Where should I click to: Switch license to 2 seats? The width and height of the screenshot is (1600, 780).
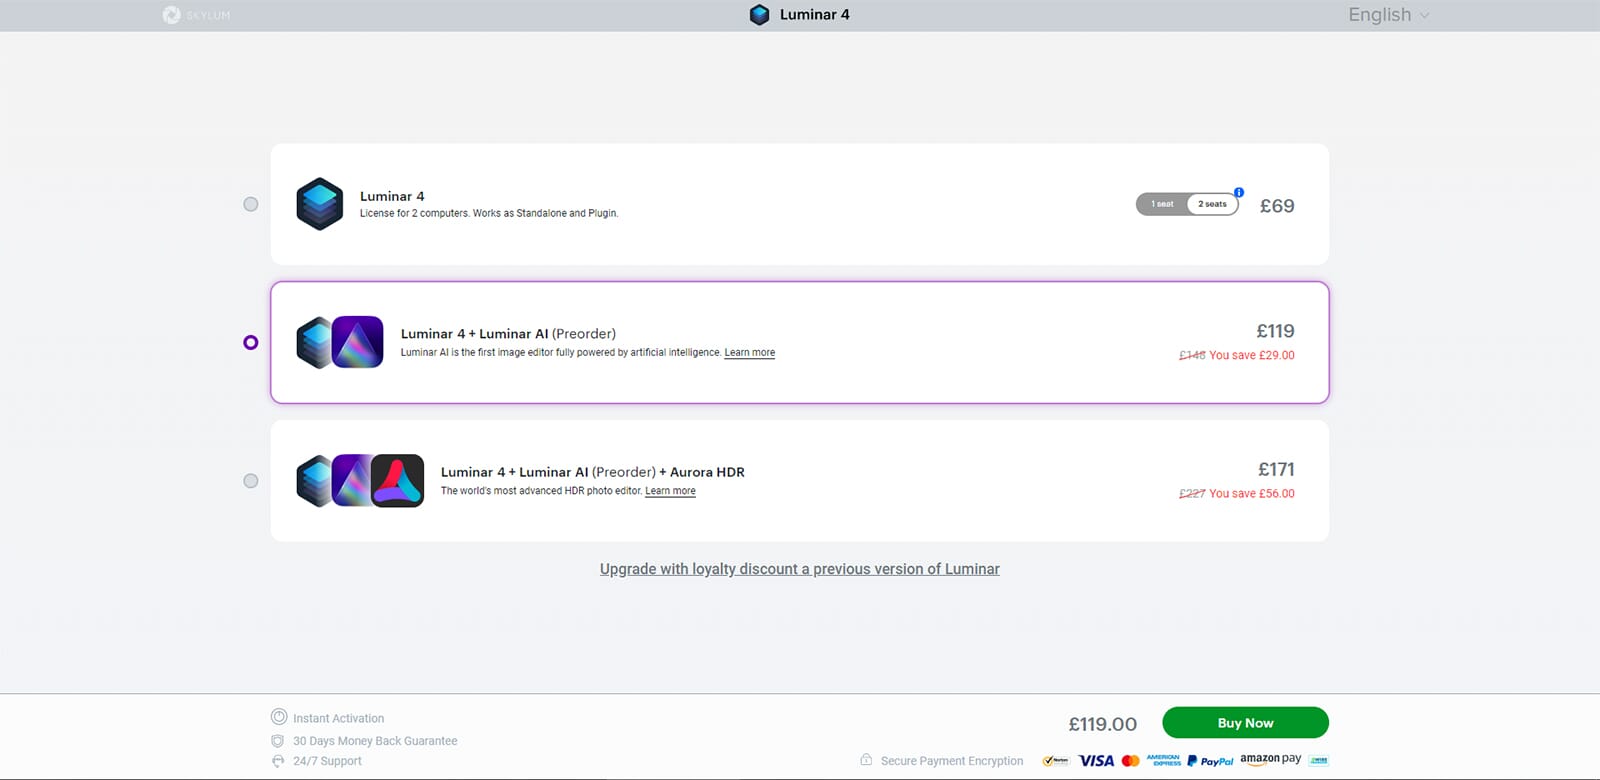click(x=1212, y=204)
